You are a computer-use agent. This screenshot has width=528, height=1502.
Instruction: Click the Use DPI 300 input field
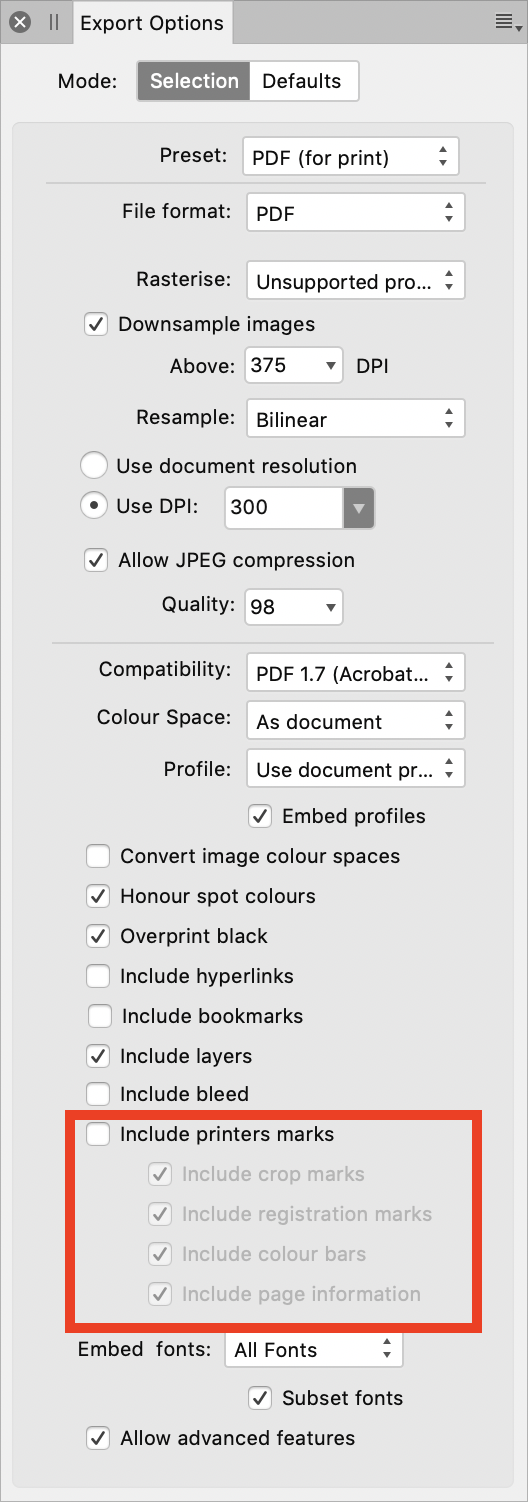click(284, 507)
